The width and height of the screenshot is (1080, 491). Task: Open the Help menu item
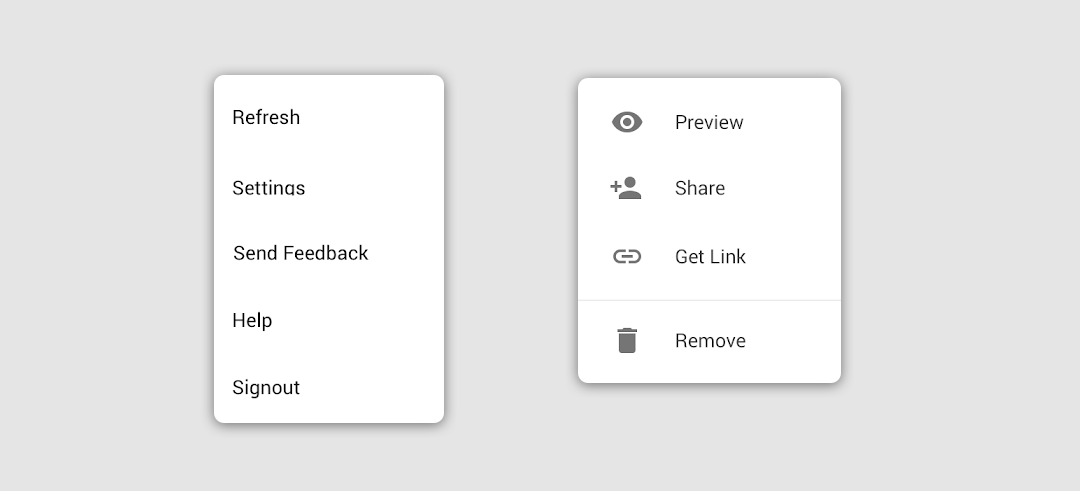[252, 320]
